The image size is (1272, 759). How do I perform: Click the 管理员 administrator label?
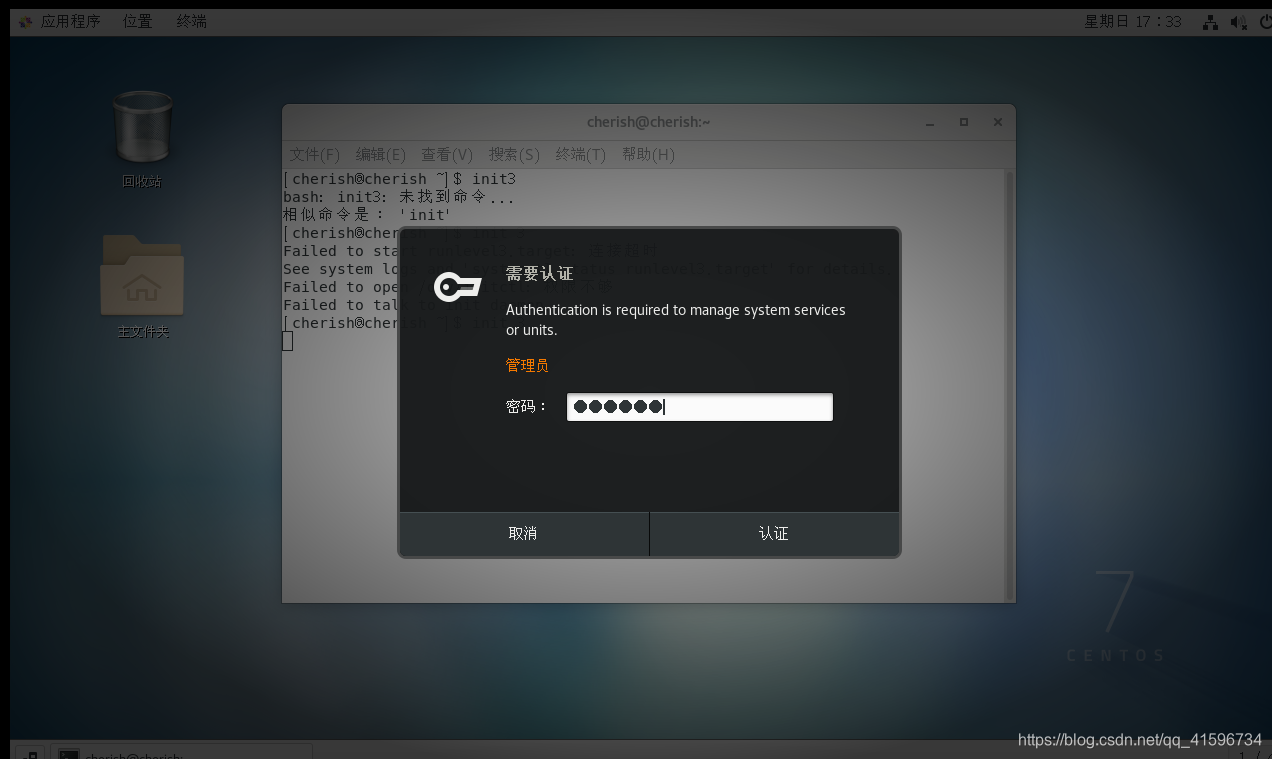pyautogui.click(x=527, y=365)
